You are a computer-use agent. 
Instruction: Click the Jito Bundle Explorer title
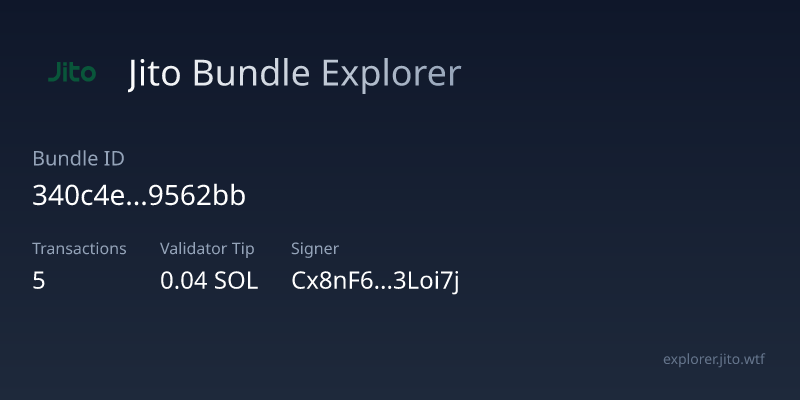click(x=294, y=74)
